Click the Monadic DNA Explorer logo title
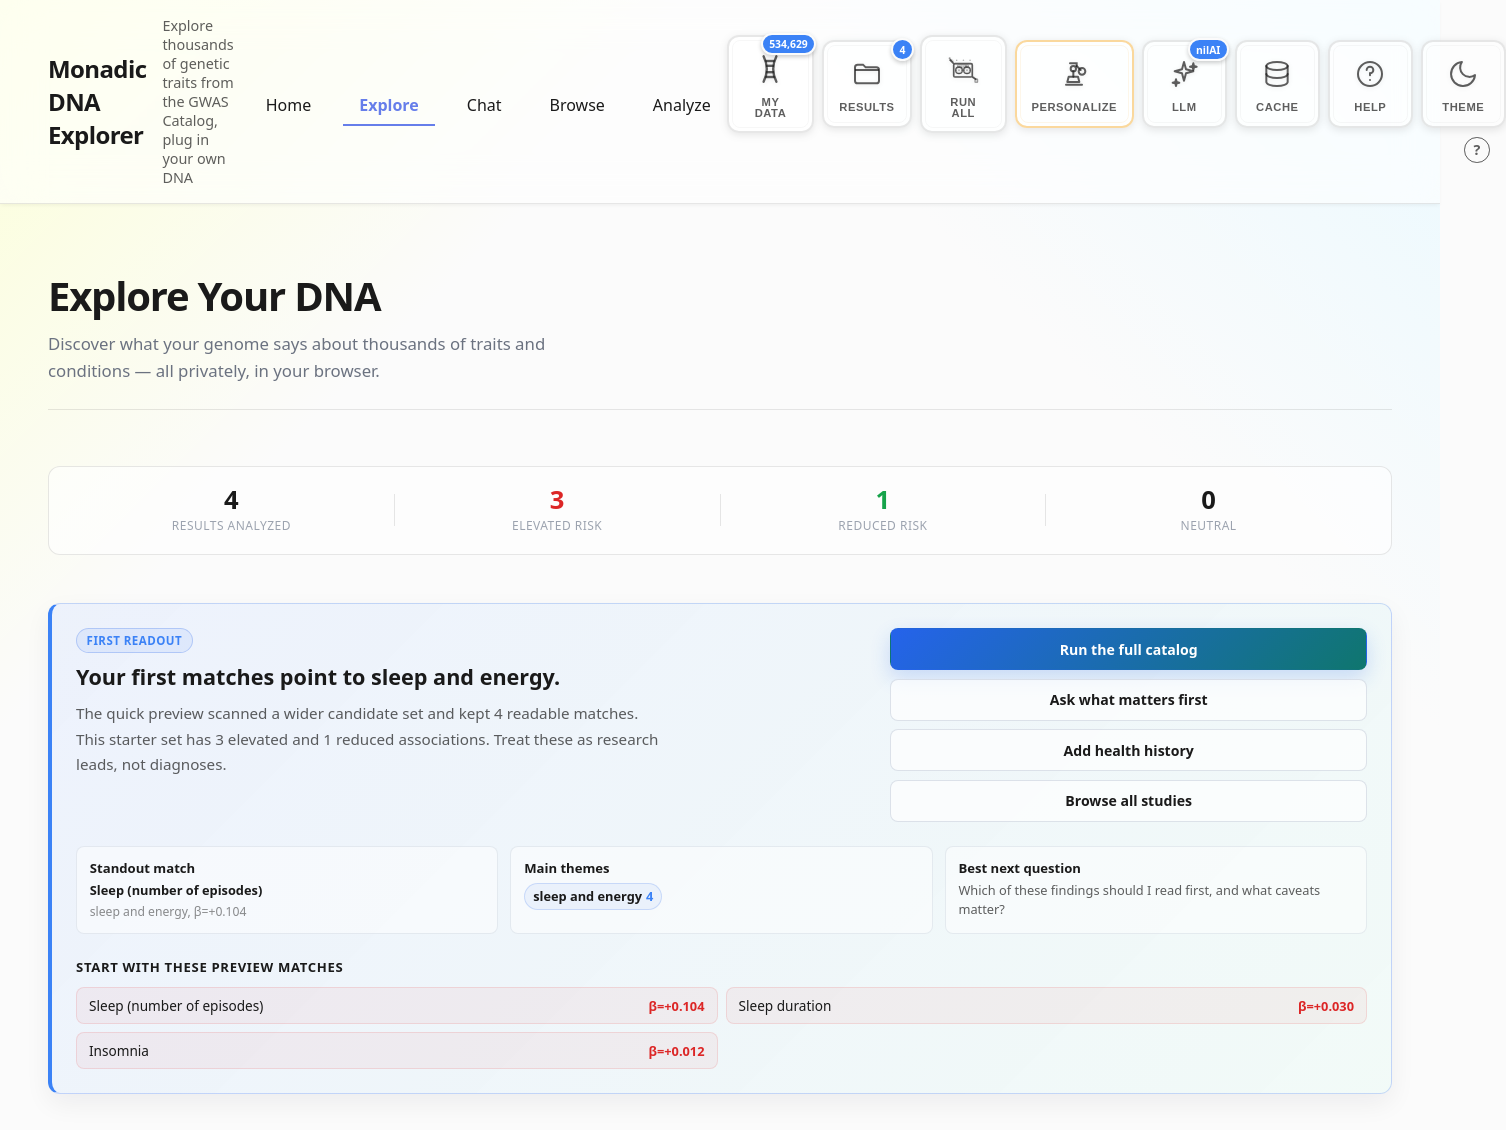This screenshot has height=1130, width=1506. click(x=98, y=102)
